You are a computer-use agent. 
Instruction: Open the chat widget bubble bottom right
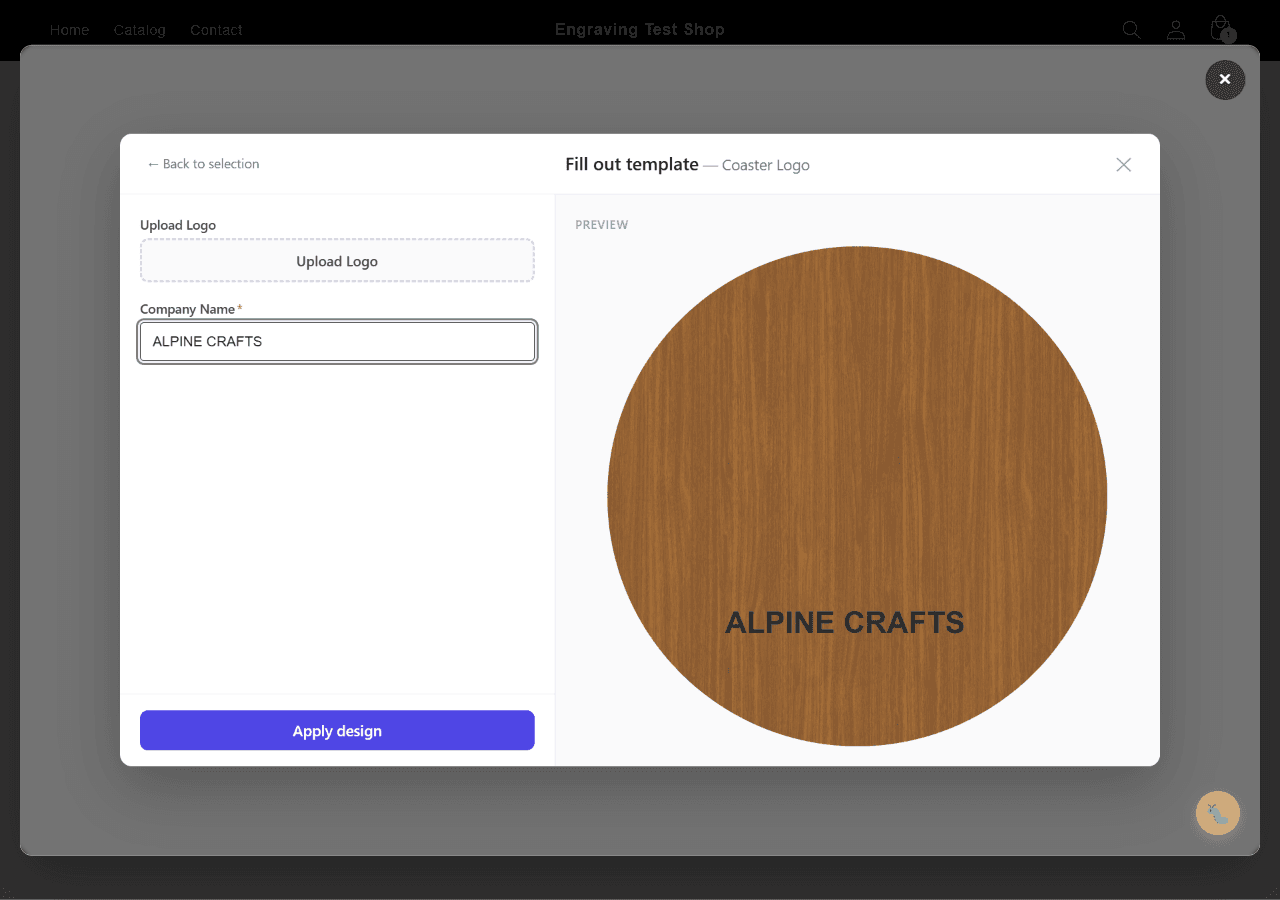click(x=1217, y=813)
